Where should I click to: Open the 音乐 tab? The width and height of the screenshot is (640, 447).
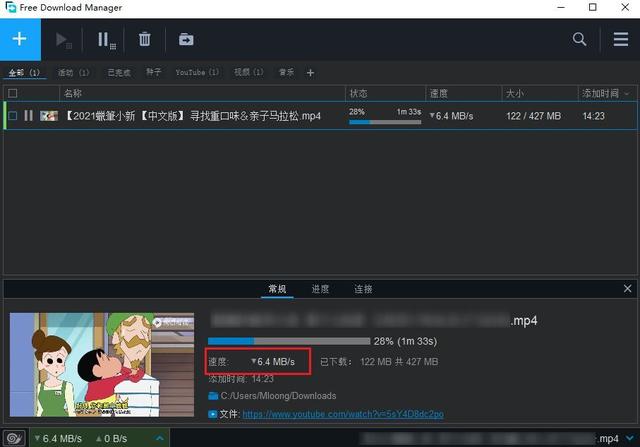[286, 72]
